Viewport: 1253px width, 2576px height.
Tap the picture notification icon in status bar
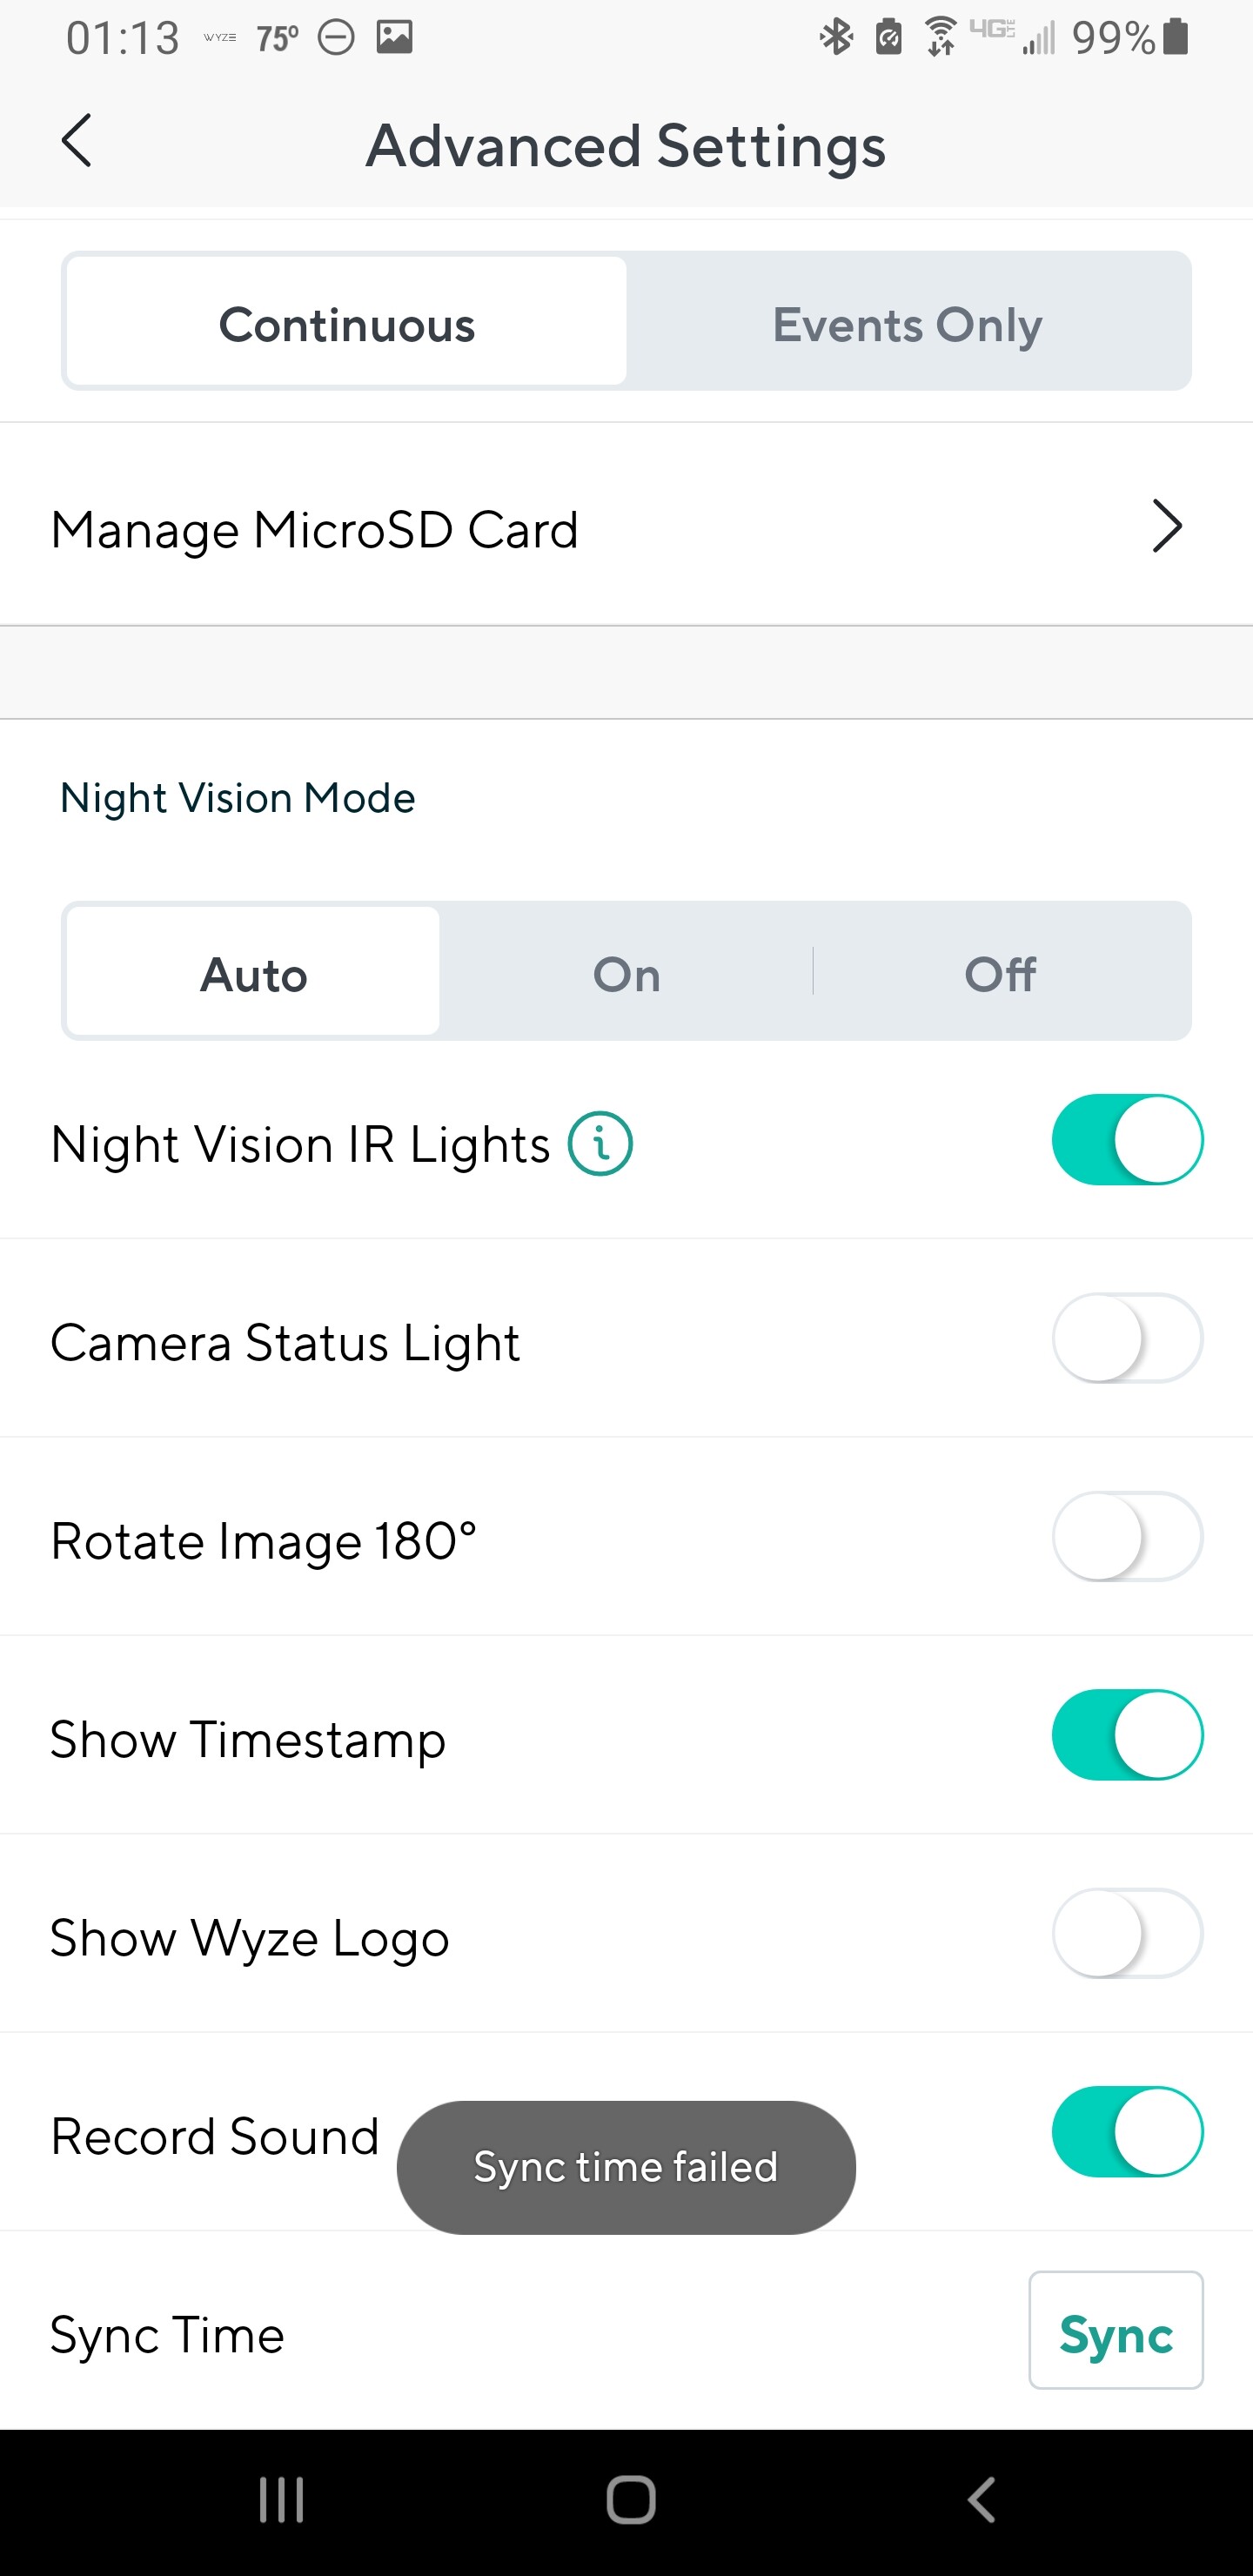pos(395,38)
